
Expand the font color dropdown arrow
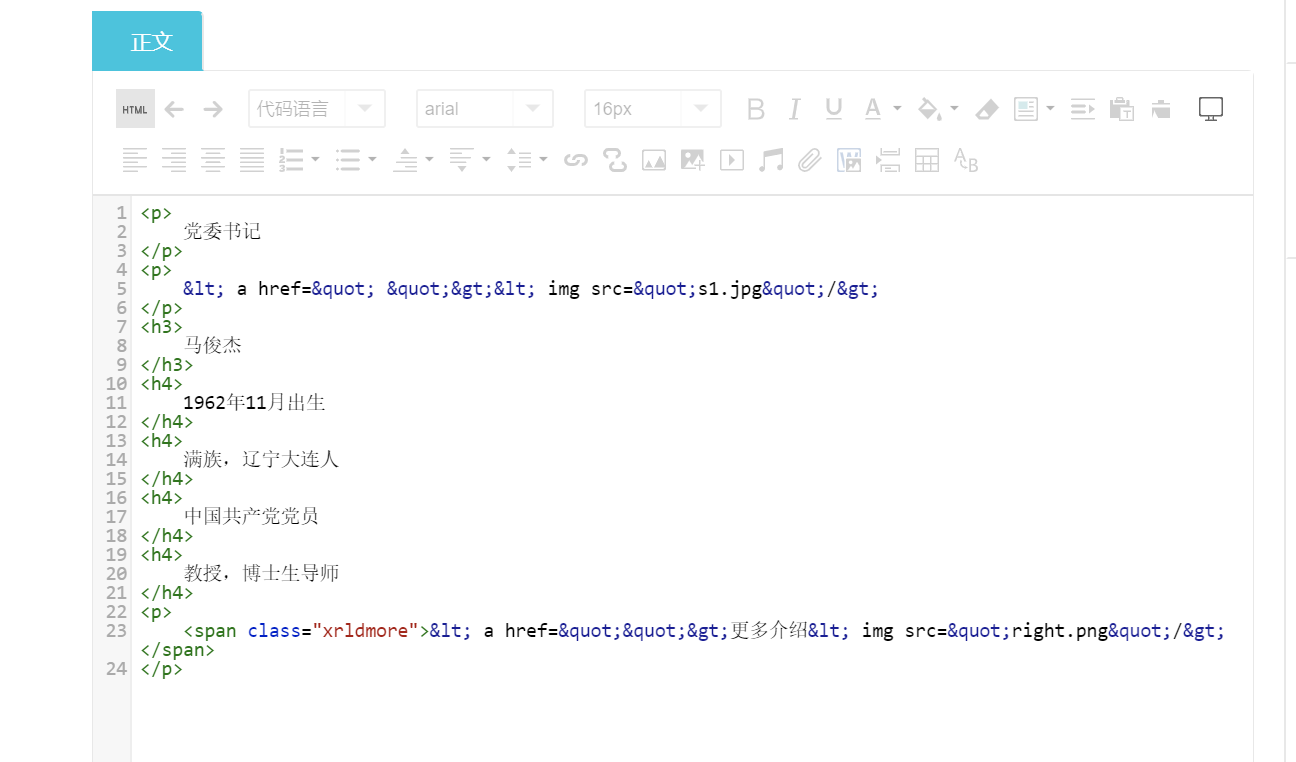897,108
